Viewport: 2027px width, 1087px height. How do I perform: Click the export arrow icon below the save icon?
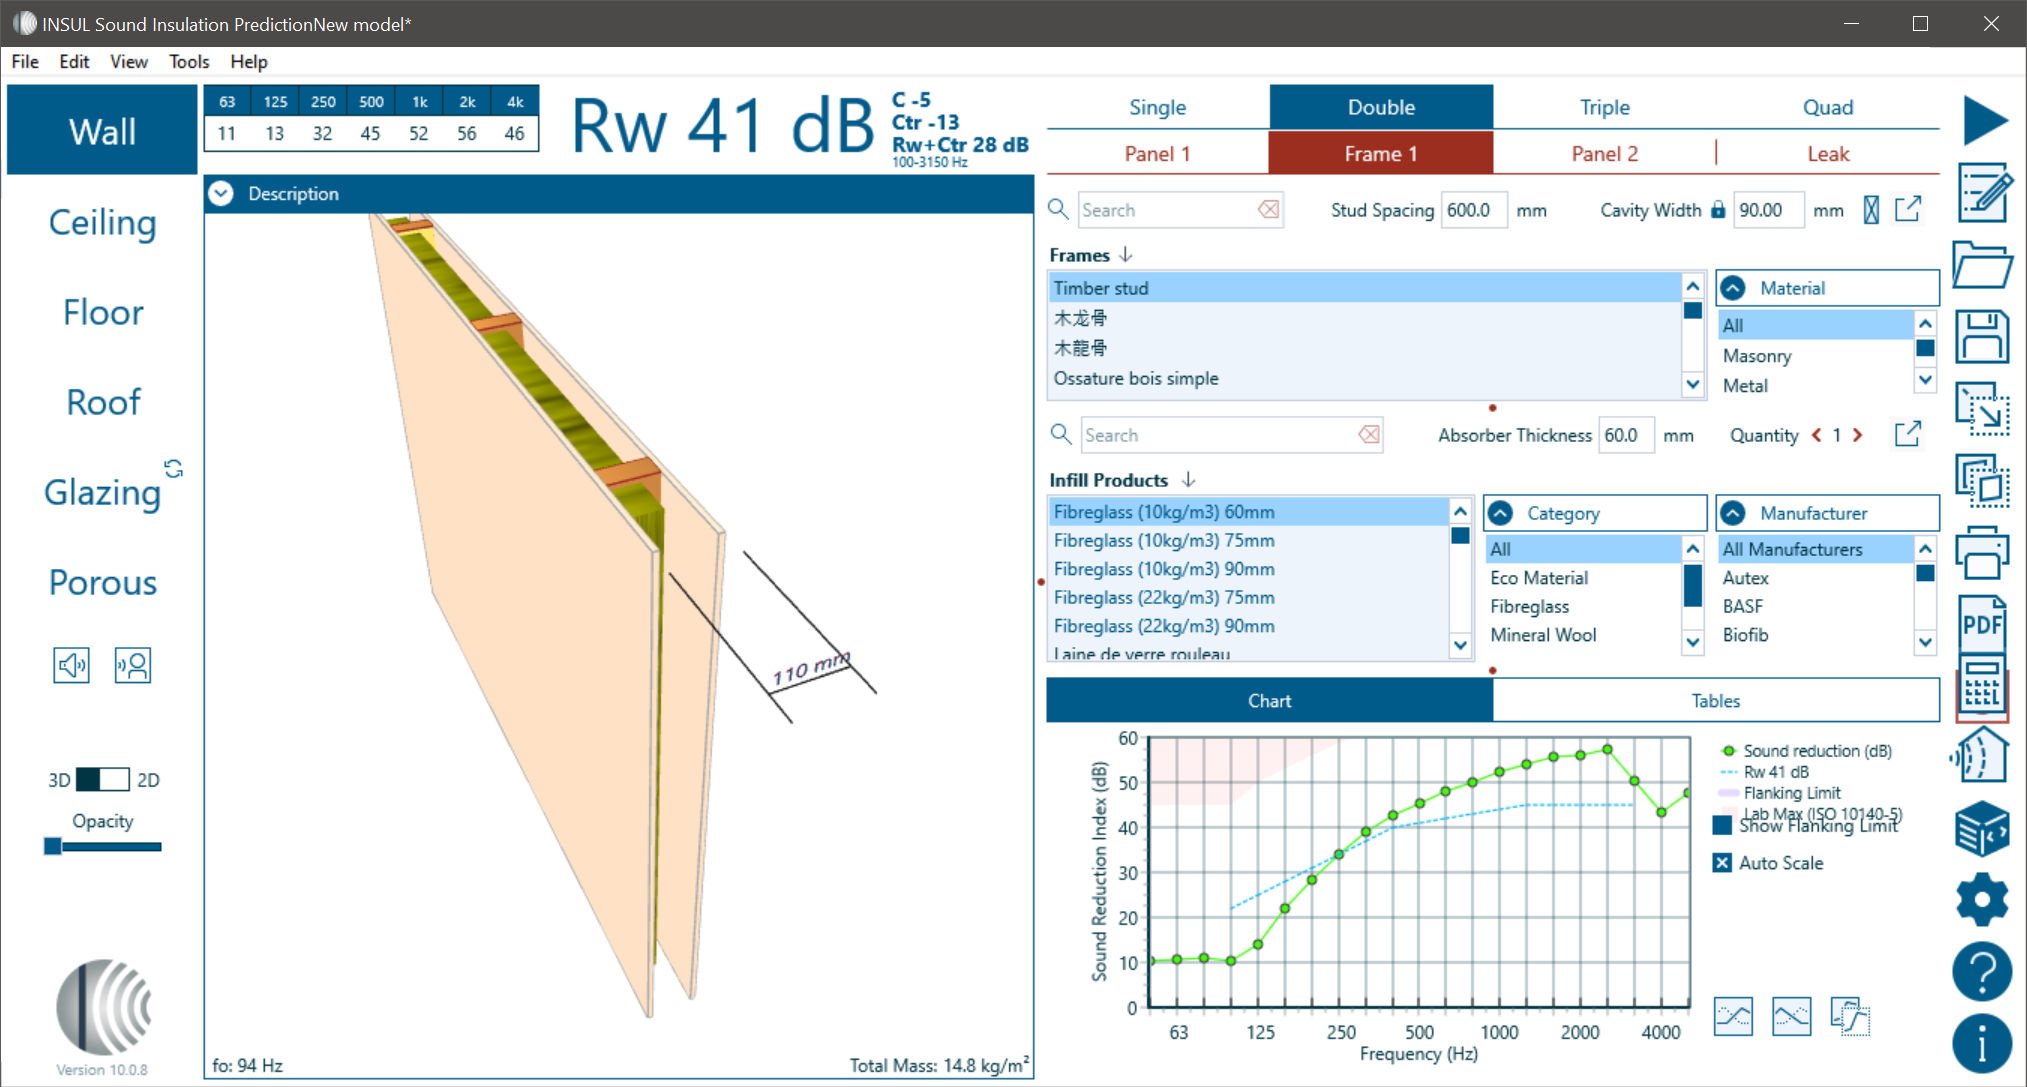[1982, 409]
